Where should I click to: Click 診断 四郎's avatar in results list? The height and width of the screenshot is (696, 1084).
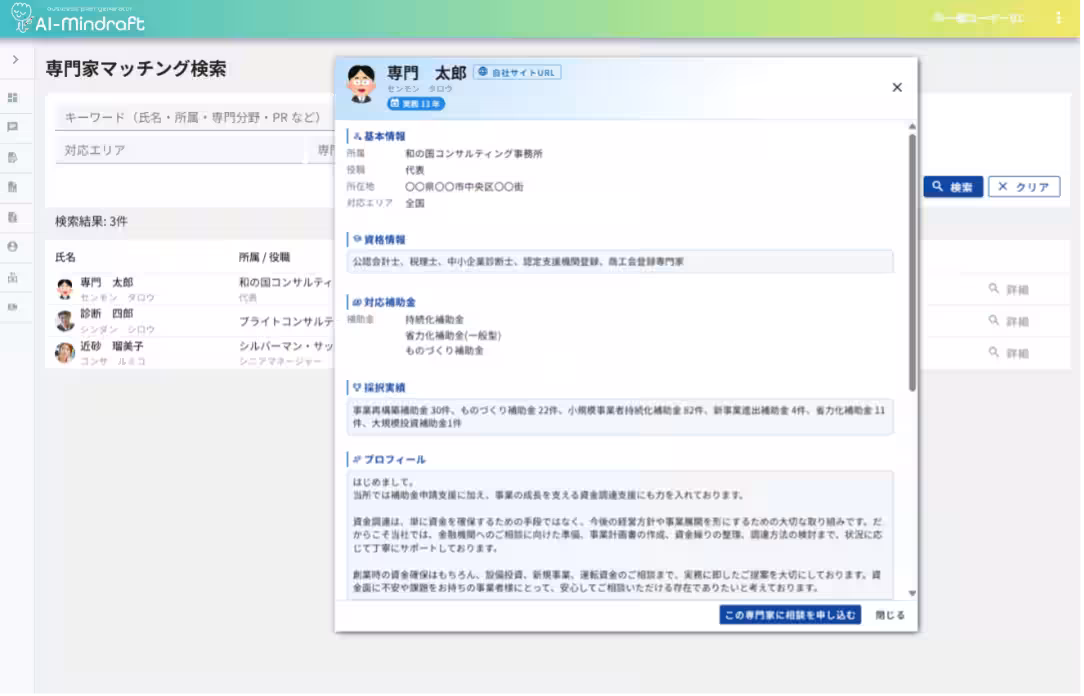point(65,322)
